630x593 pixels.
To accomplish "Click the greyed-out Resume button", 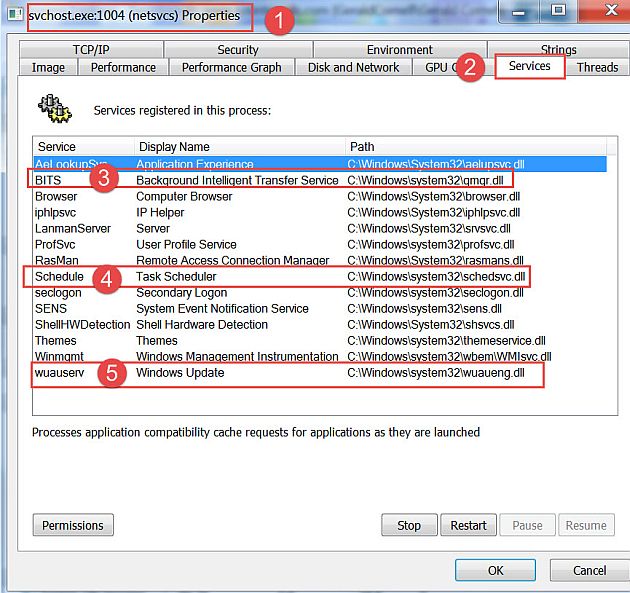I will pos(586,525).
